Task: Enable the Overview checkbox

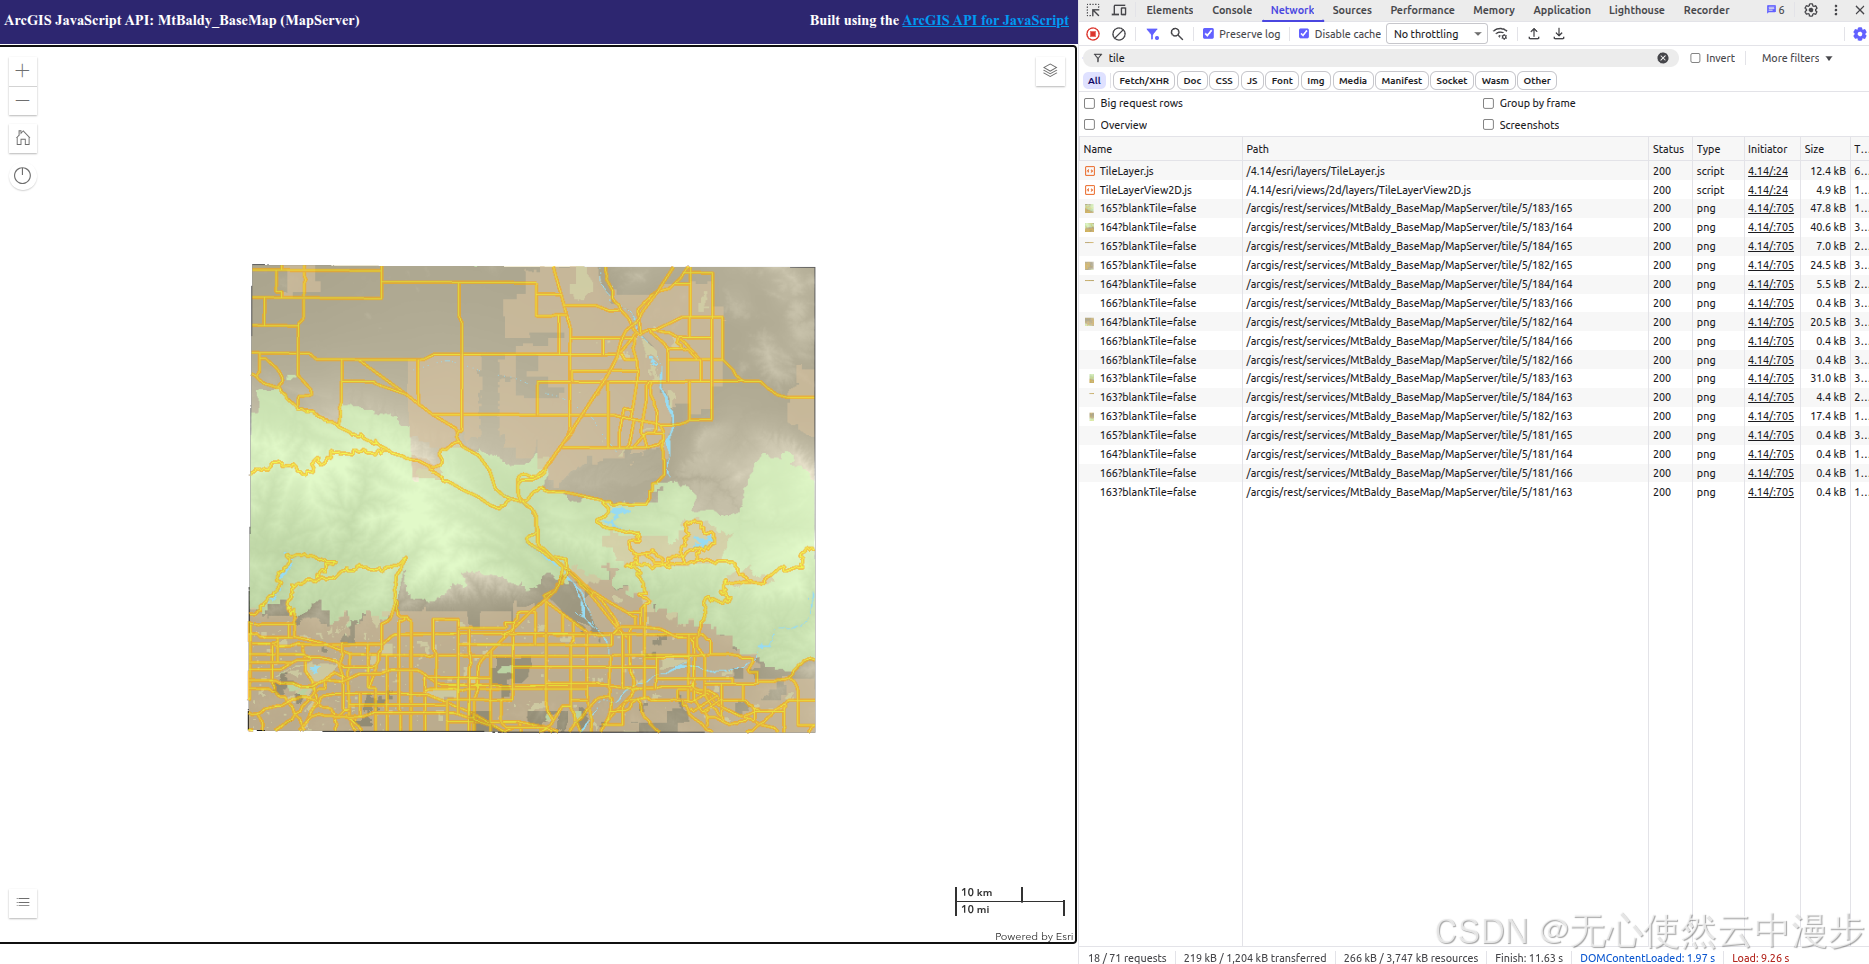Action: click(1090, 125)
